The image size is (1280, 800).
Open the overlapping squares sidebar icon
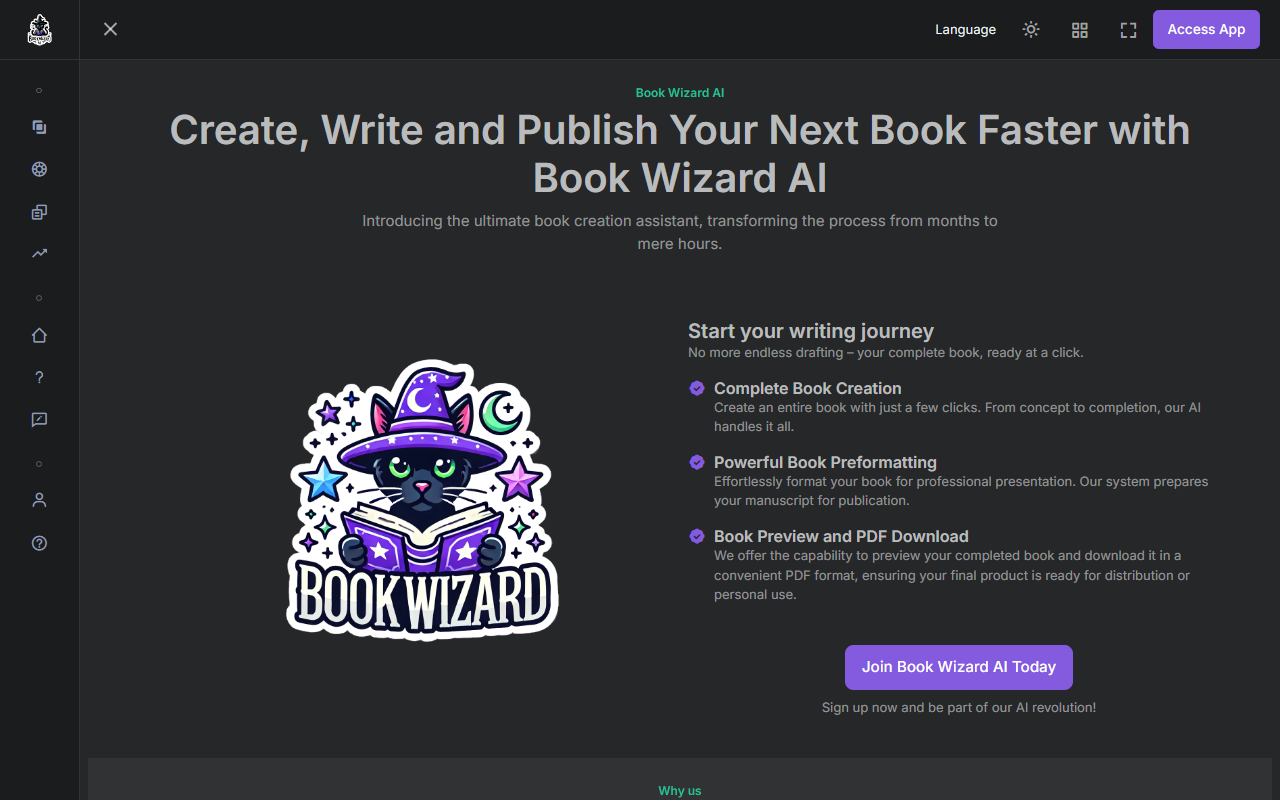pyautogui.click(x=39, y=127)
